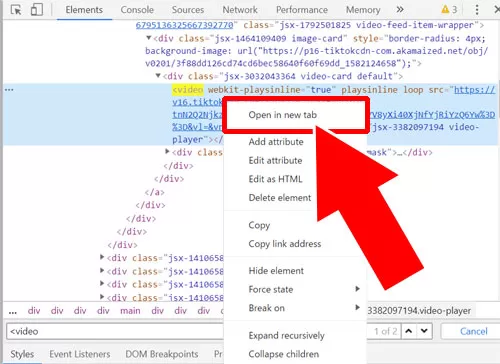Open the DOM Breakpoints pane tab
Image resolution: width=500 pixels, height=364 pixels.
point(162,354)
